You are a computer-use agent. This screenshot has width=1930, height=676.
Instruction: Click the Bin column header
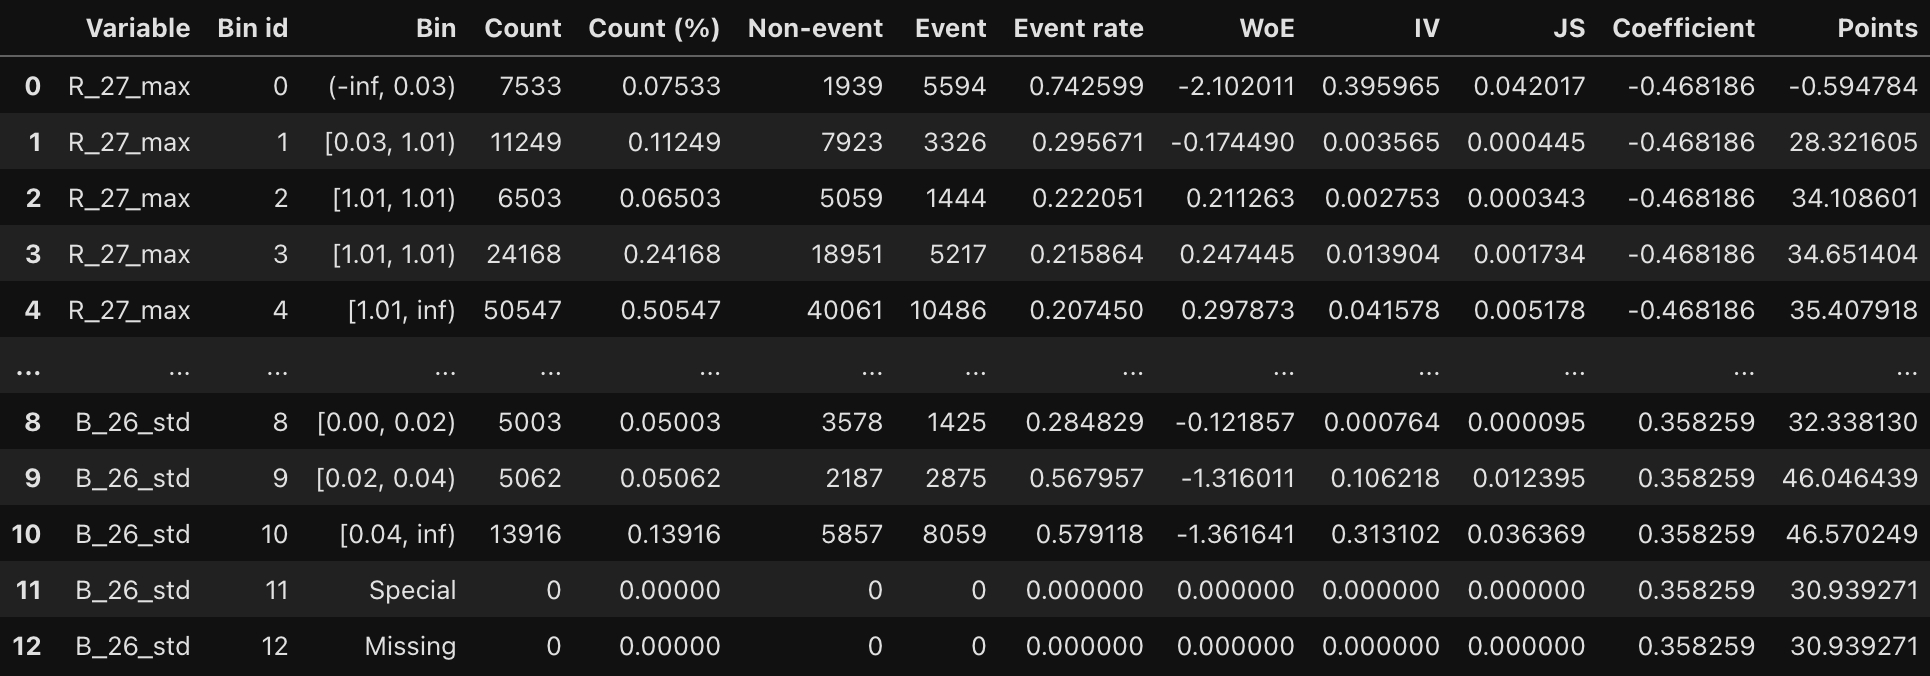click(436, 28)
